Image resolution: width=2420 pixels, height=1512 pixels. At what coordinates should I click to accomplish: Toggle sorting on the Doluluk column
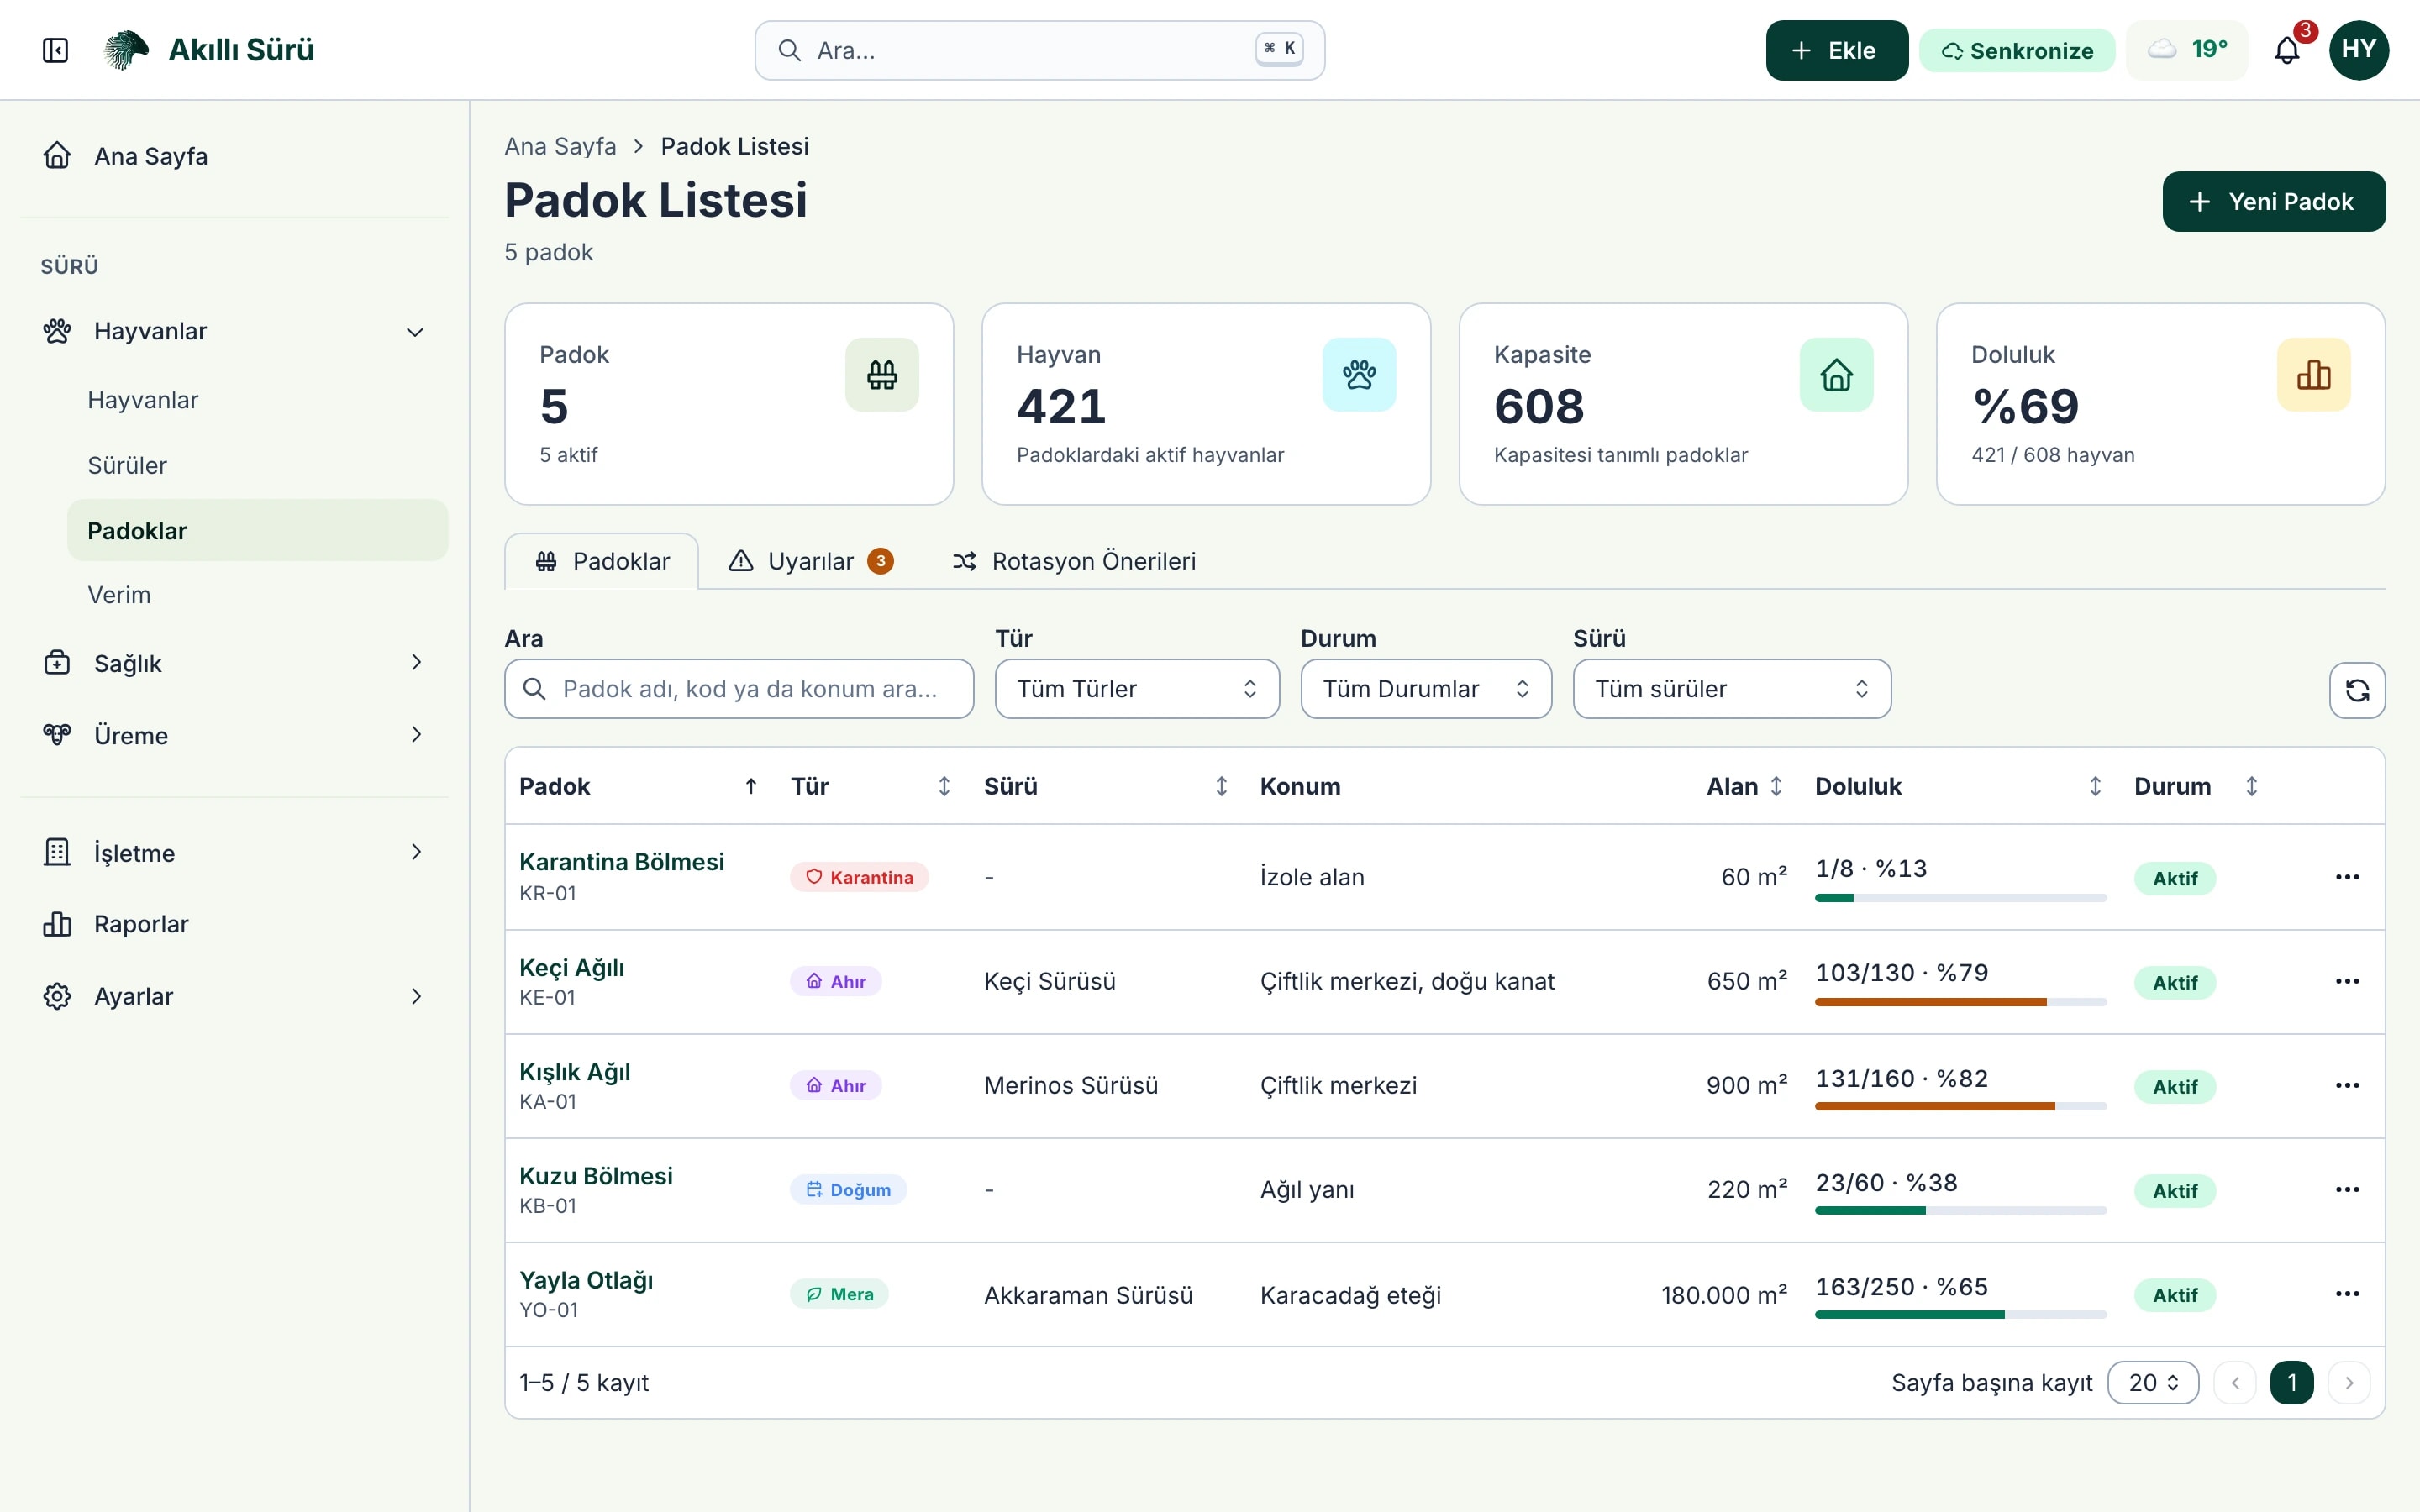tap(1958, 786)
